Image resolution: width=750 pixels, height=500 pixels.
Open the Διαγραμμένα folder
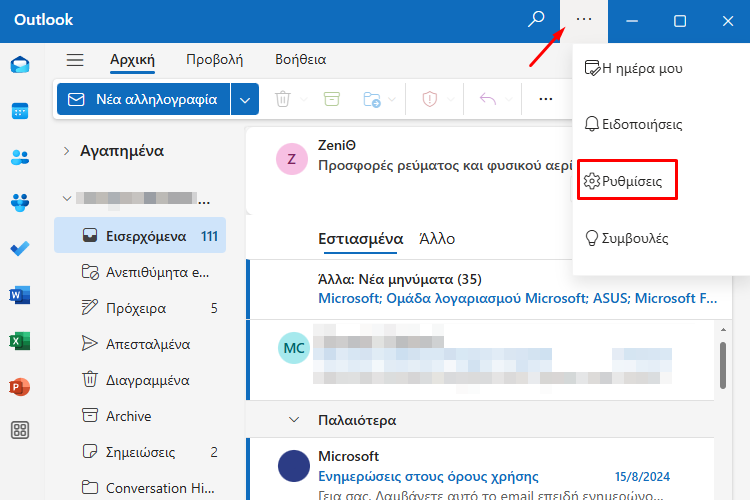point(140,380)
